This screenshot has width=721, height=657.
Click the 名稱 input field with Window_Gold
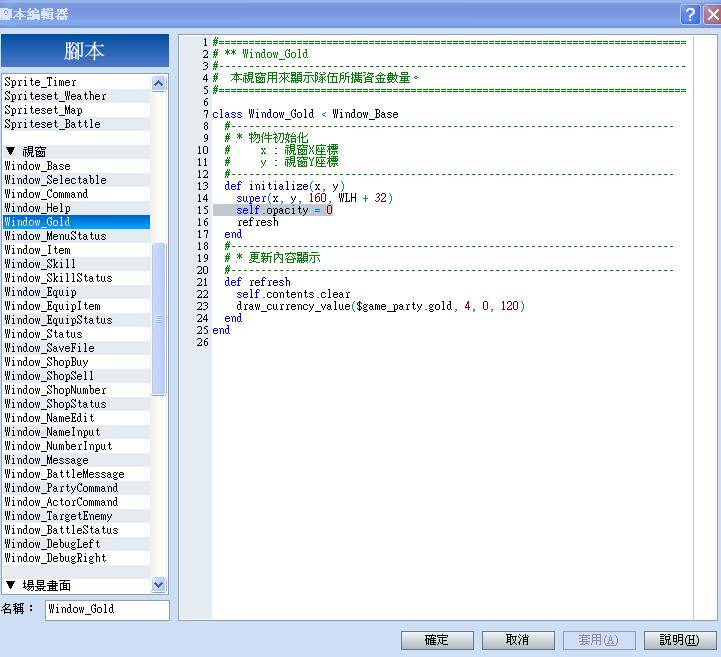tap(107, 610)
